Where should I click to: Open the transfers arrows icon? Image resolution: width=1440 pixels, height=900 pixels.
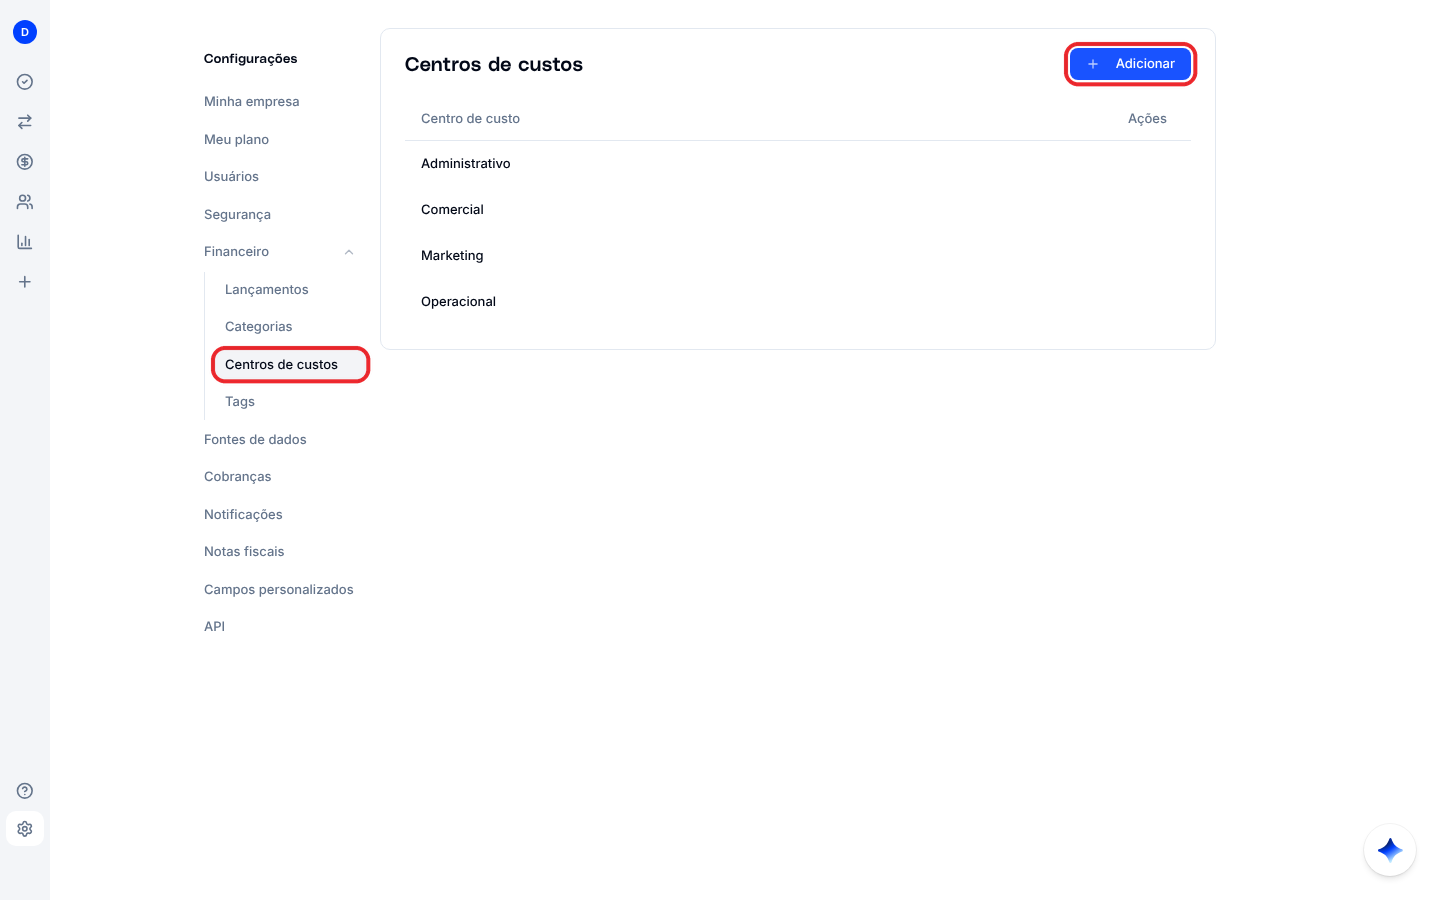[25, 122]
